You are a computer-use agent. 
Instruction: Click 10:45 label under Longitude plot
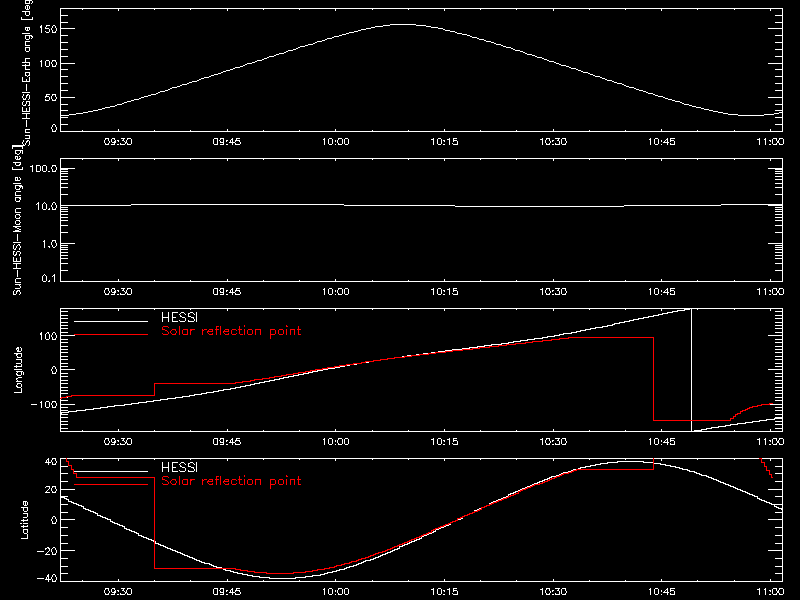[x=662, y=441]
